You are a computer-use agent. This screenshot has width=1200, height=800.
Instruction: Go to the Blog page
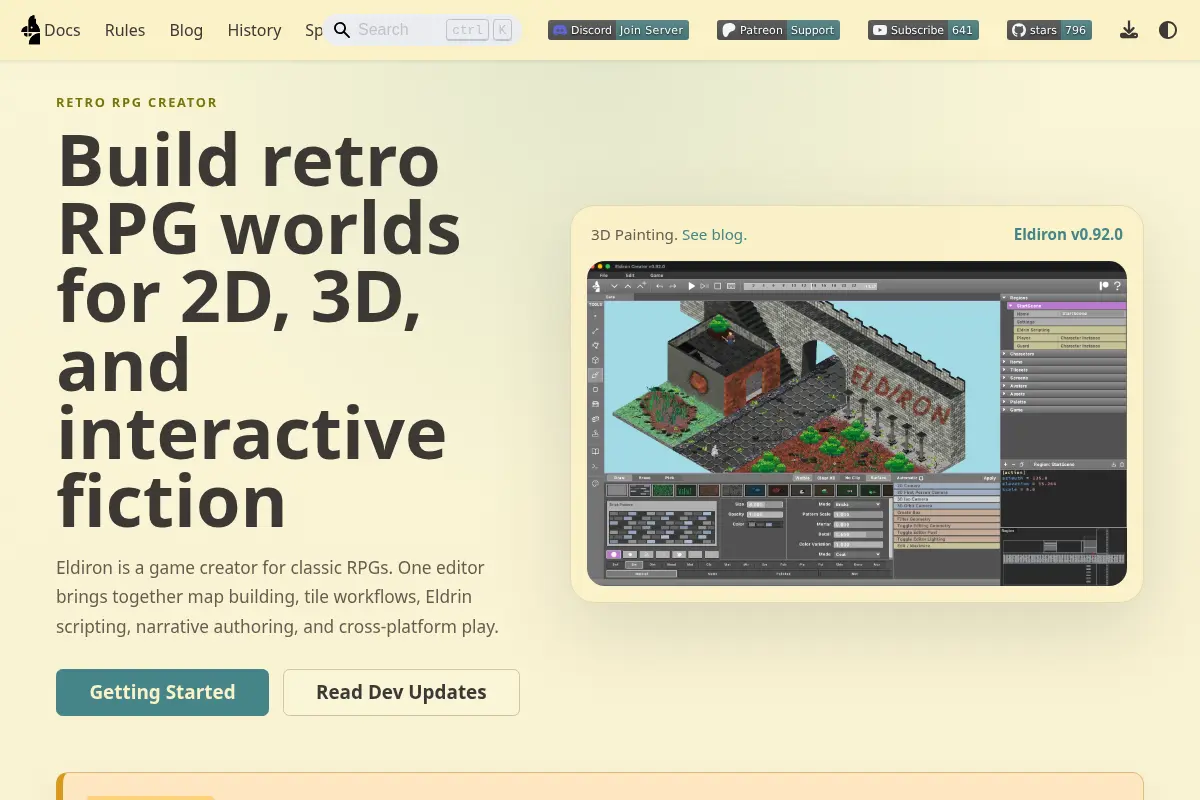pos(186,30)
